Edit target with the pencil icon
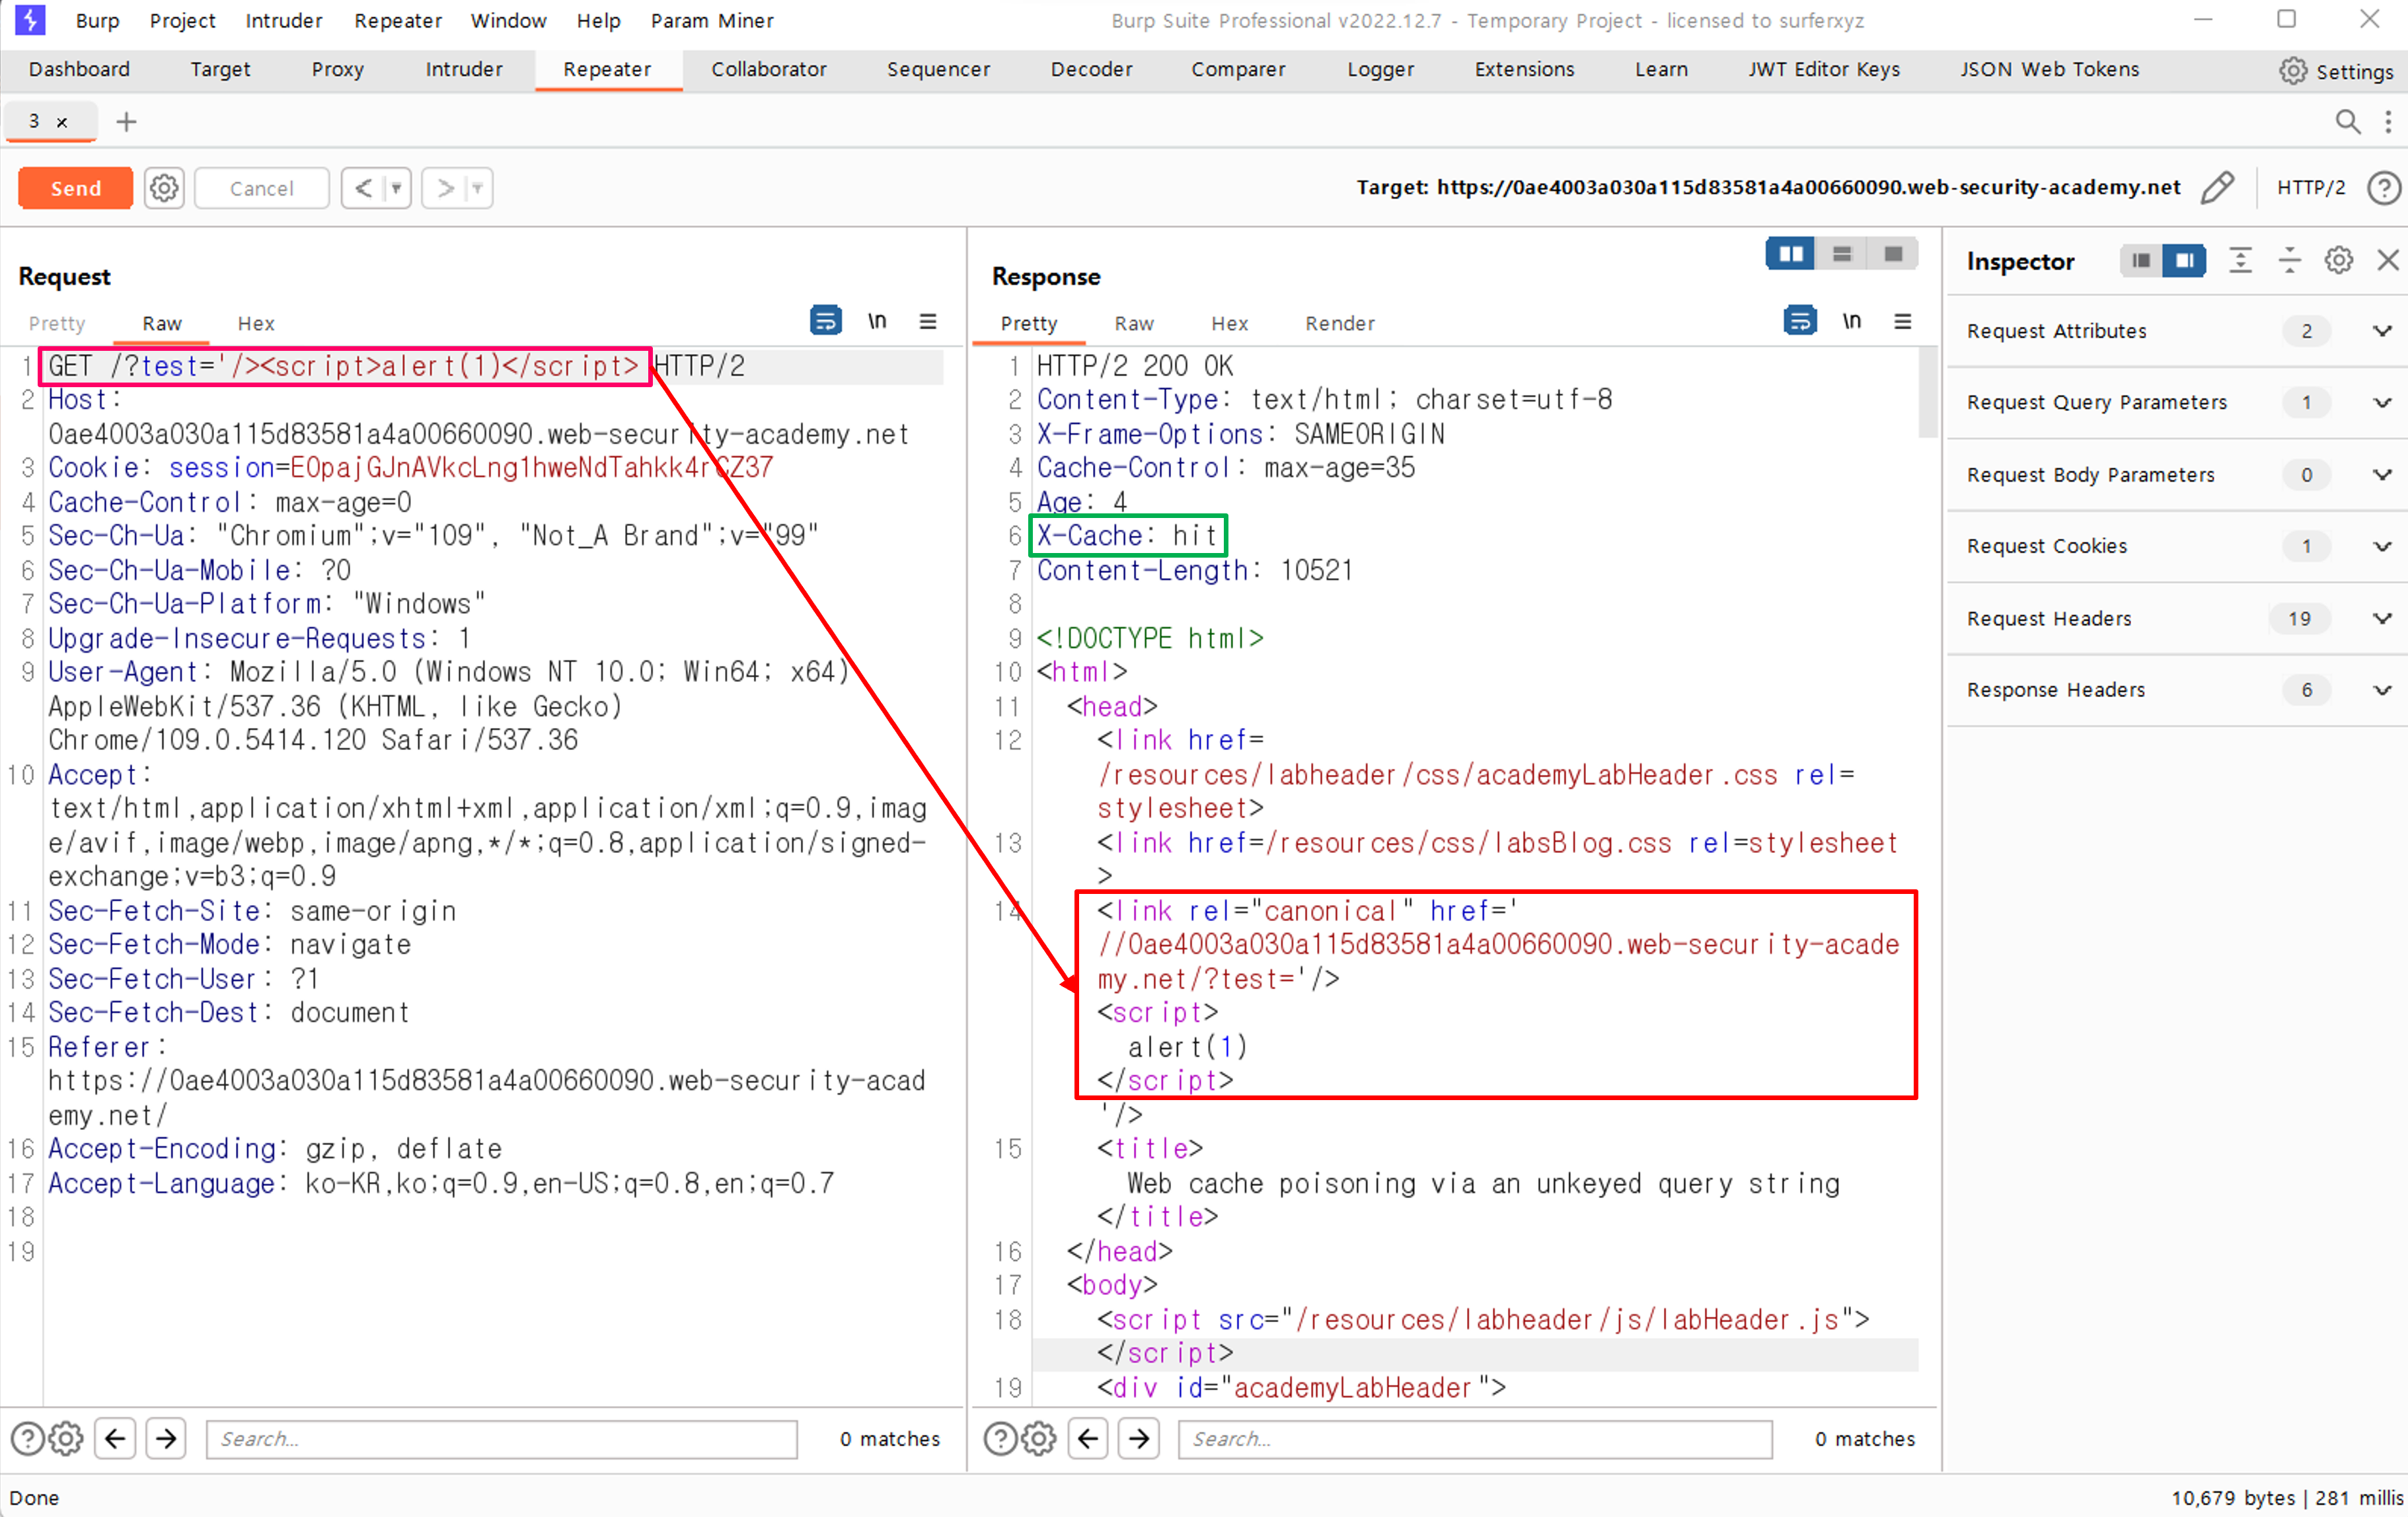 (2217, 187)
